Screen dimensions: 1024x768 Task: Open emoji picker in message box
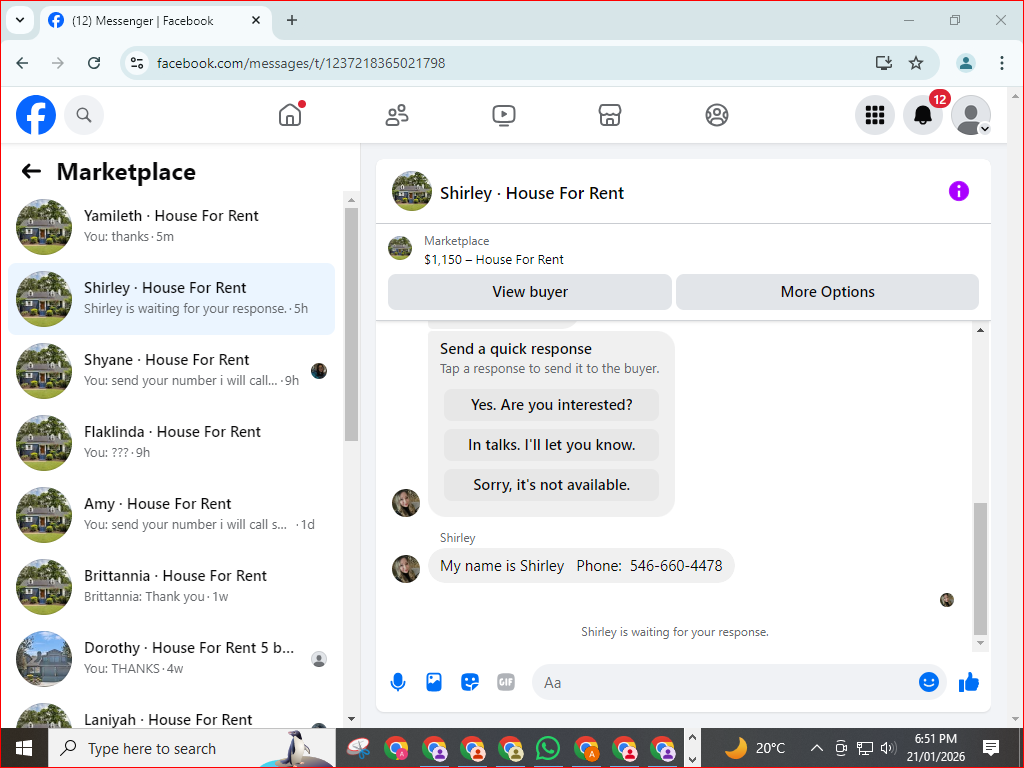pos(929,682)
